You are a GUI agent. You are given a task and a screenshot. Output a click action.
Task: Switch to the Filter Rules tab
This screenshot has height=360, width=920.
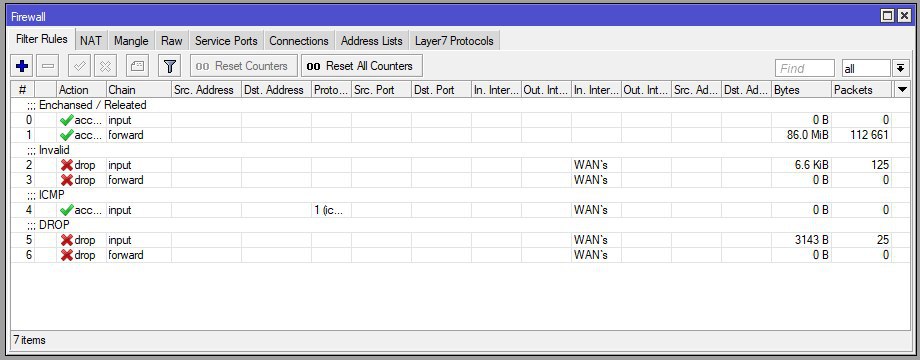[x=42, y=39]
